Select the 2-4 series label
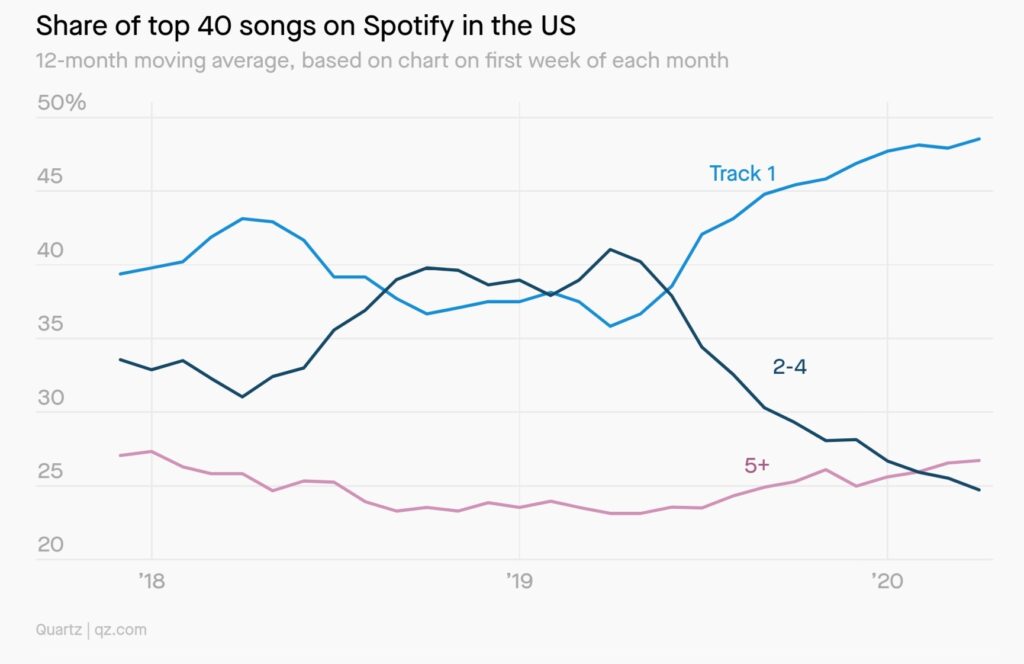 pyautogui.click(x=789, y=367)
